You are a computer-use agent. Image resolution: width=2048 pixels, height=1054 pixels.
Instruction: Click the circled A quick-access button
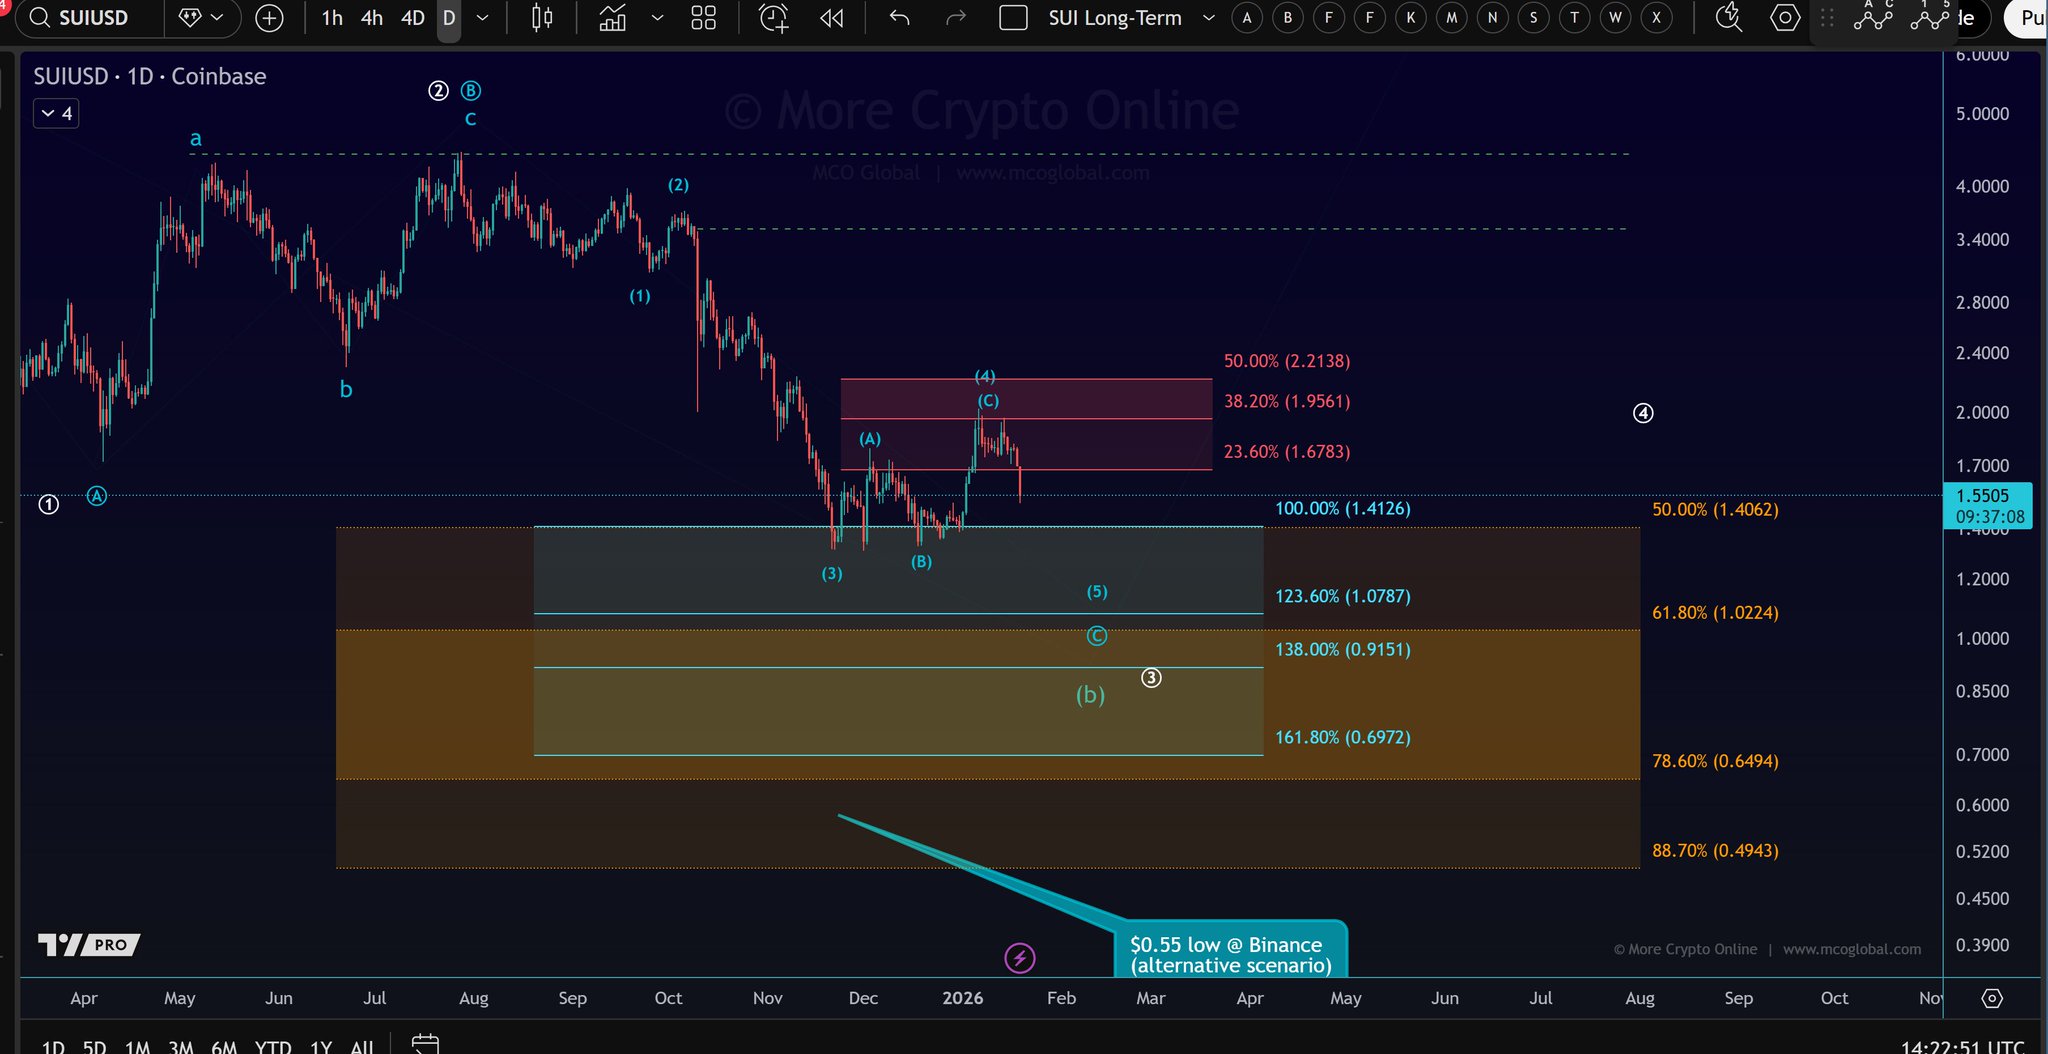coord(1247,18)
